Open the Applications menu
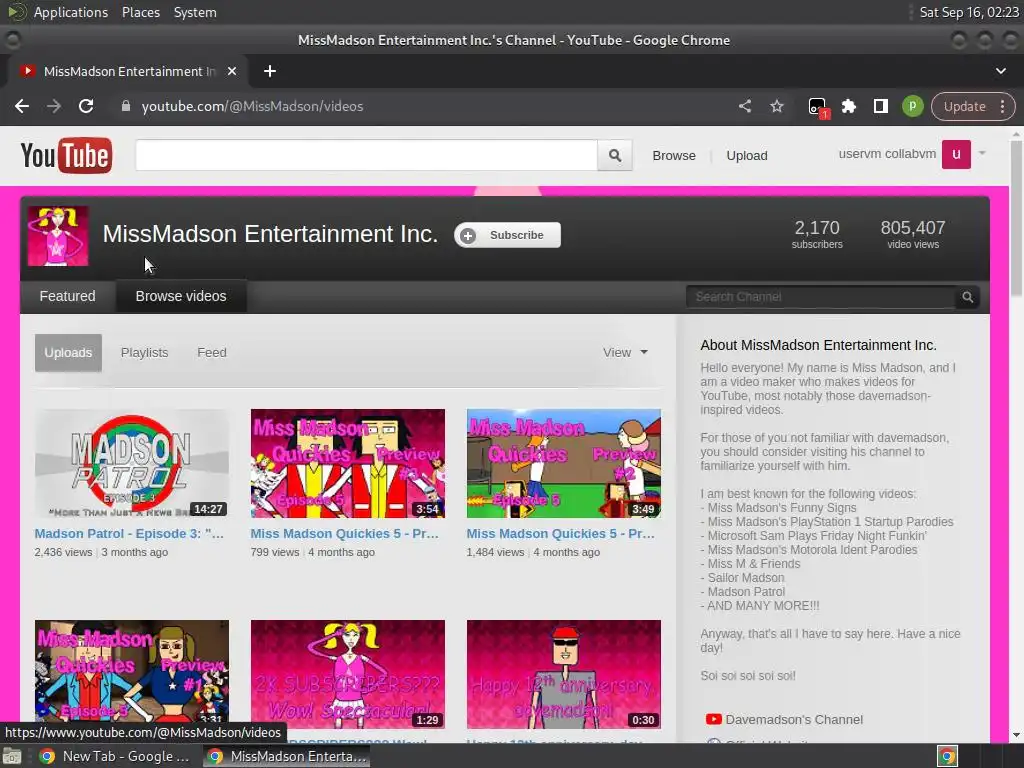This screenshot has width=1024, height=768. [x=71, y=12]
